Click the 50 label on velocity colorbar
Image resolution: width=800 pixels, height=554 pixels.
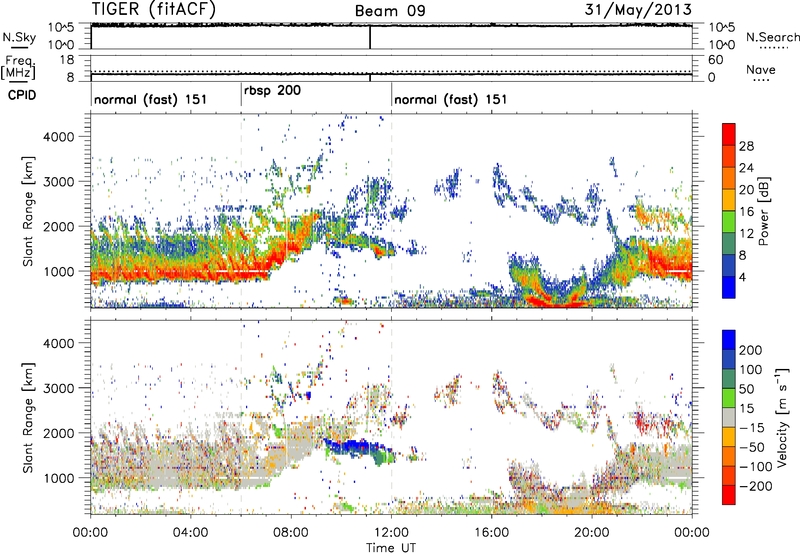[x=746, y=389]
